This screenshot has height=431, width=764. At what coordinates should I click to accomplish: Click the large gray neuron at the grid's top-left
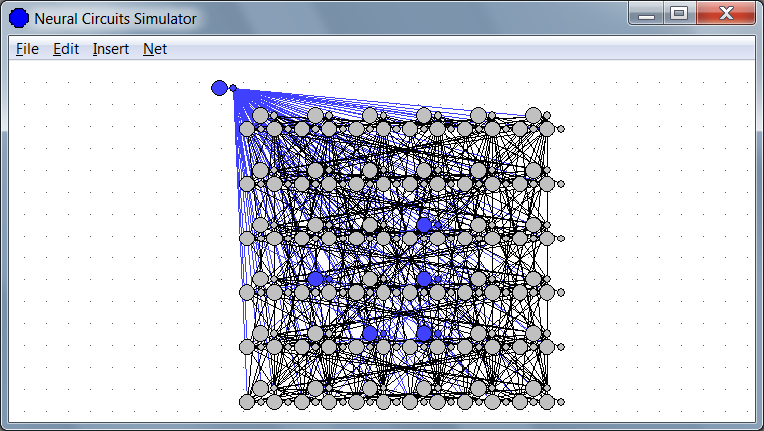[x=261, y=116]
